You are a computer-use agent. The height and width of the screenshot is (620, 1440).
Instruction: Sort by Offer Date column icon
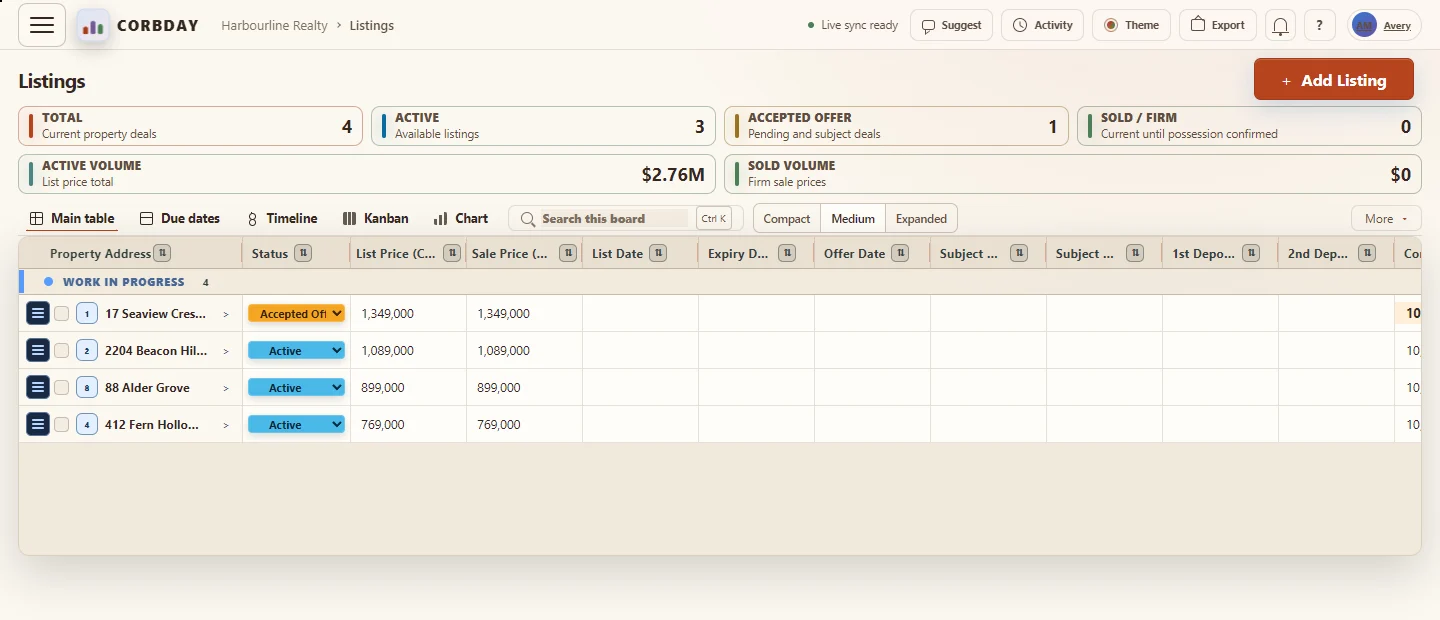[900, 253]
